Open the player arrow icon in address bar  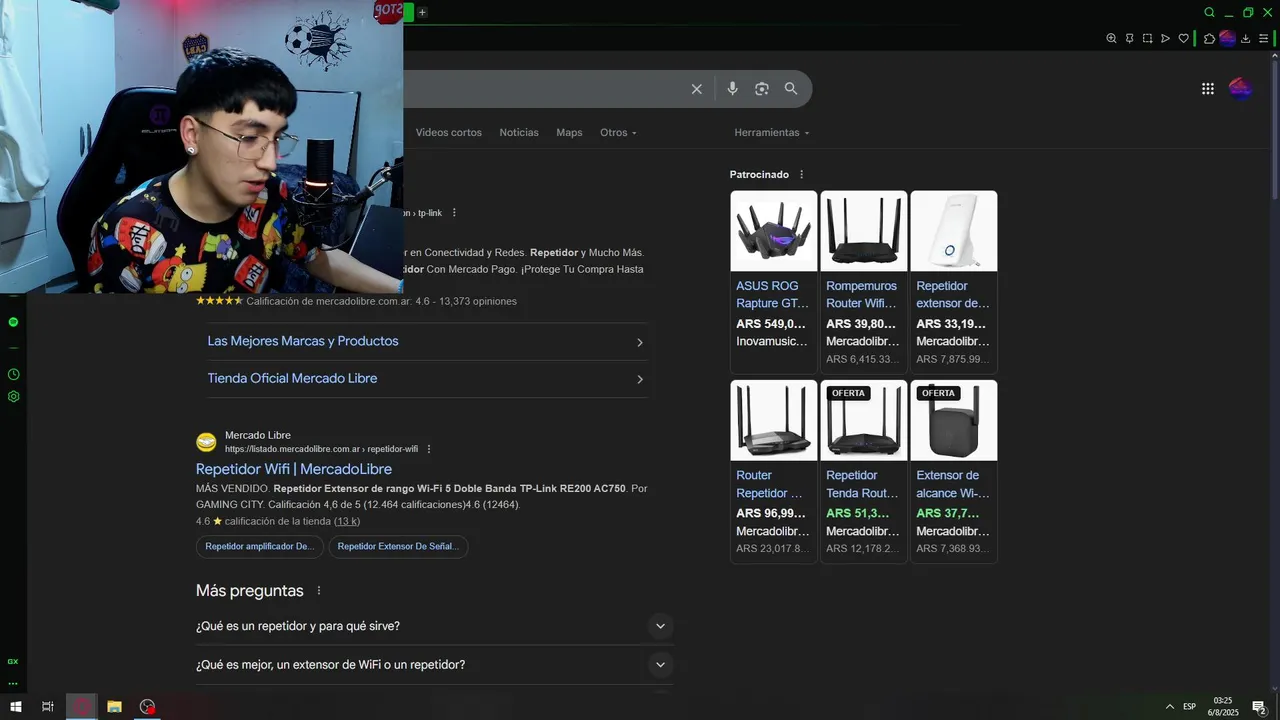(x=1165, y=38)
